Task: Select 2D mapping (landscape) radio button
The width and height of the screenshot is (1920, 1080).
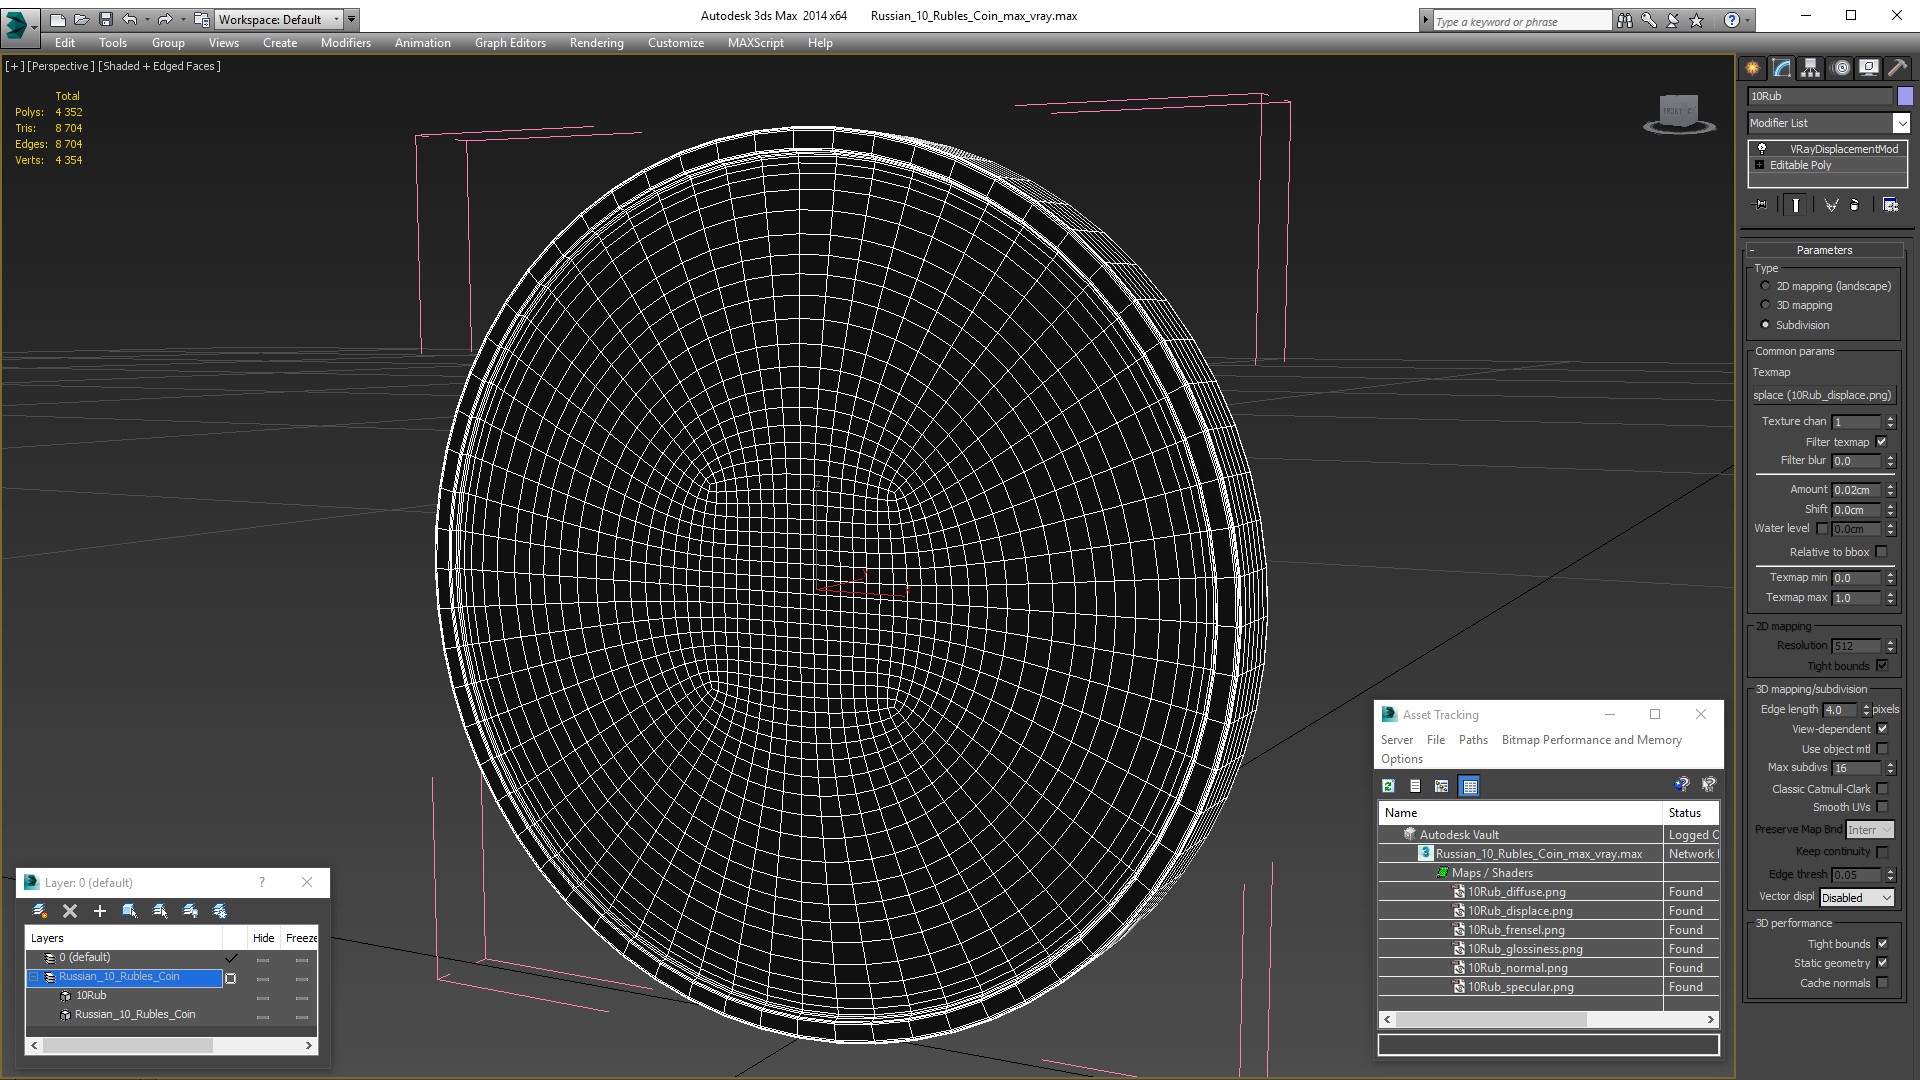Action: click(1765, 286)
